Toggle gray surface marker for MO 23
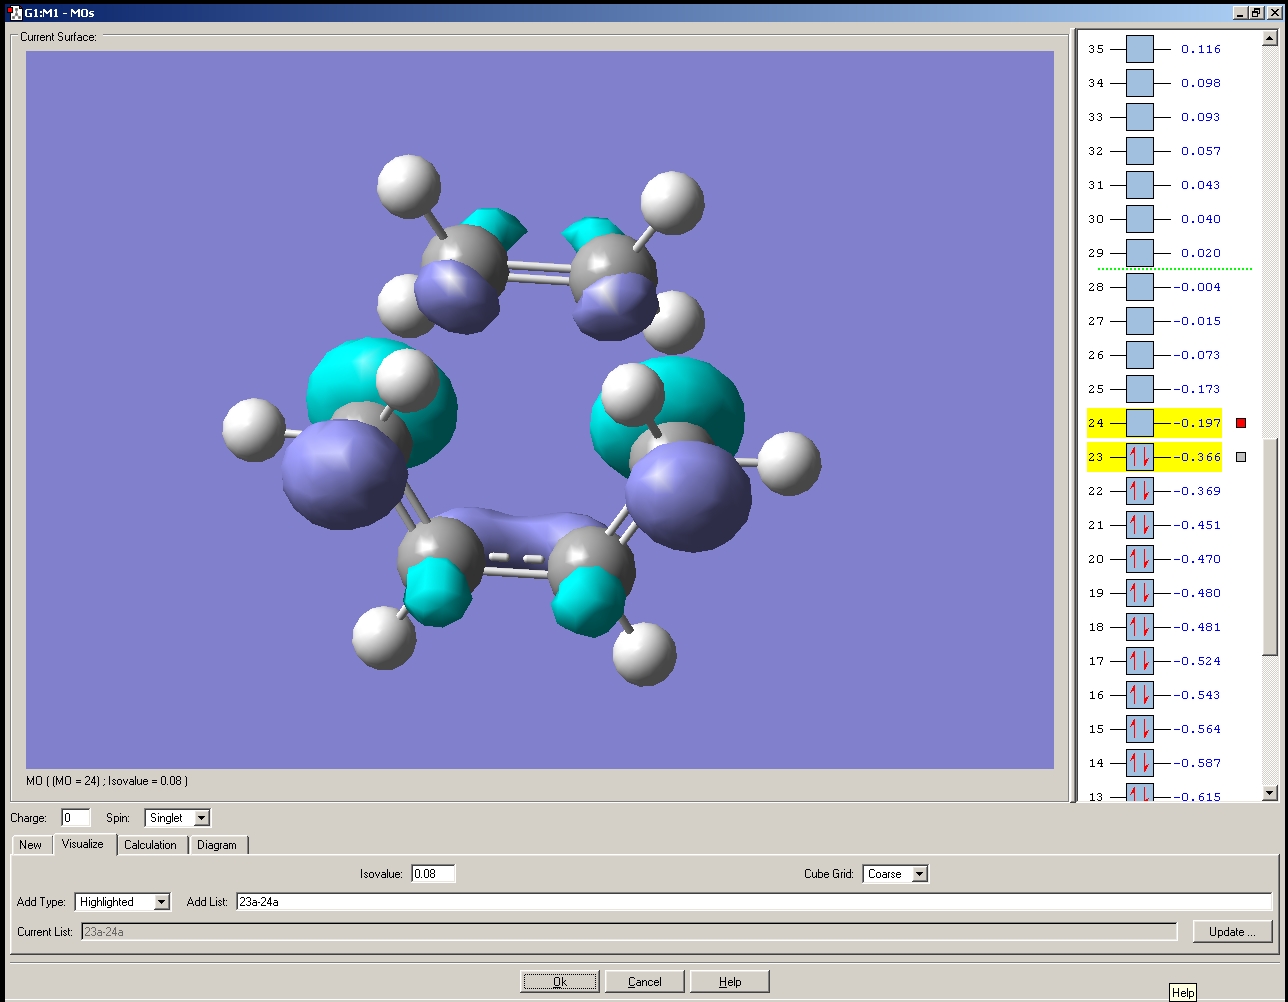This screenshot has height=1002, width=1288. [1241, 457]
